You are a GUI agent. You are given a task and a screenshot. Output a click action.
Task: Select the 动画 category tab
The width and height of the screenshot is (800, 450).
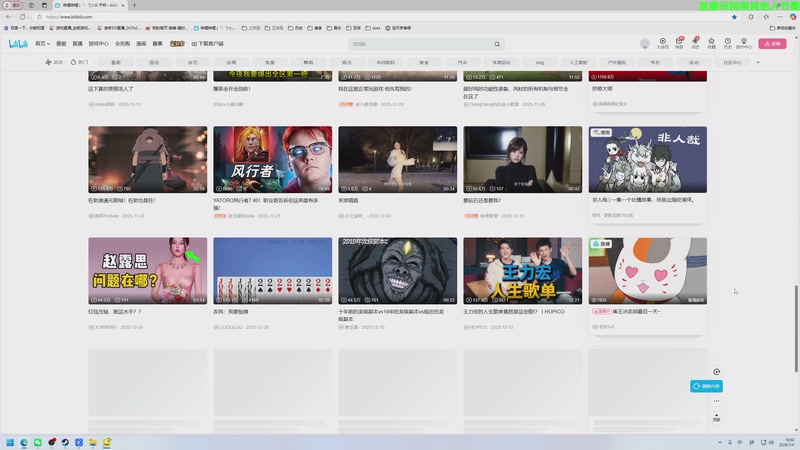tap(231, 62)
